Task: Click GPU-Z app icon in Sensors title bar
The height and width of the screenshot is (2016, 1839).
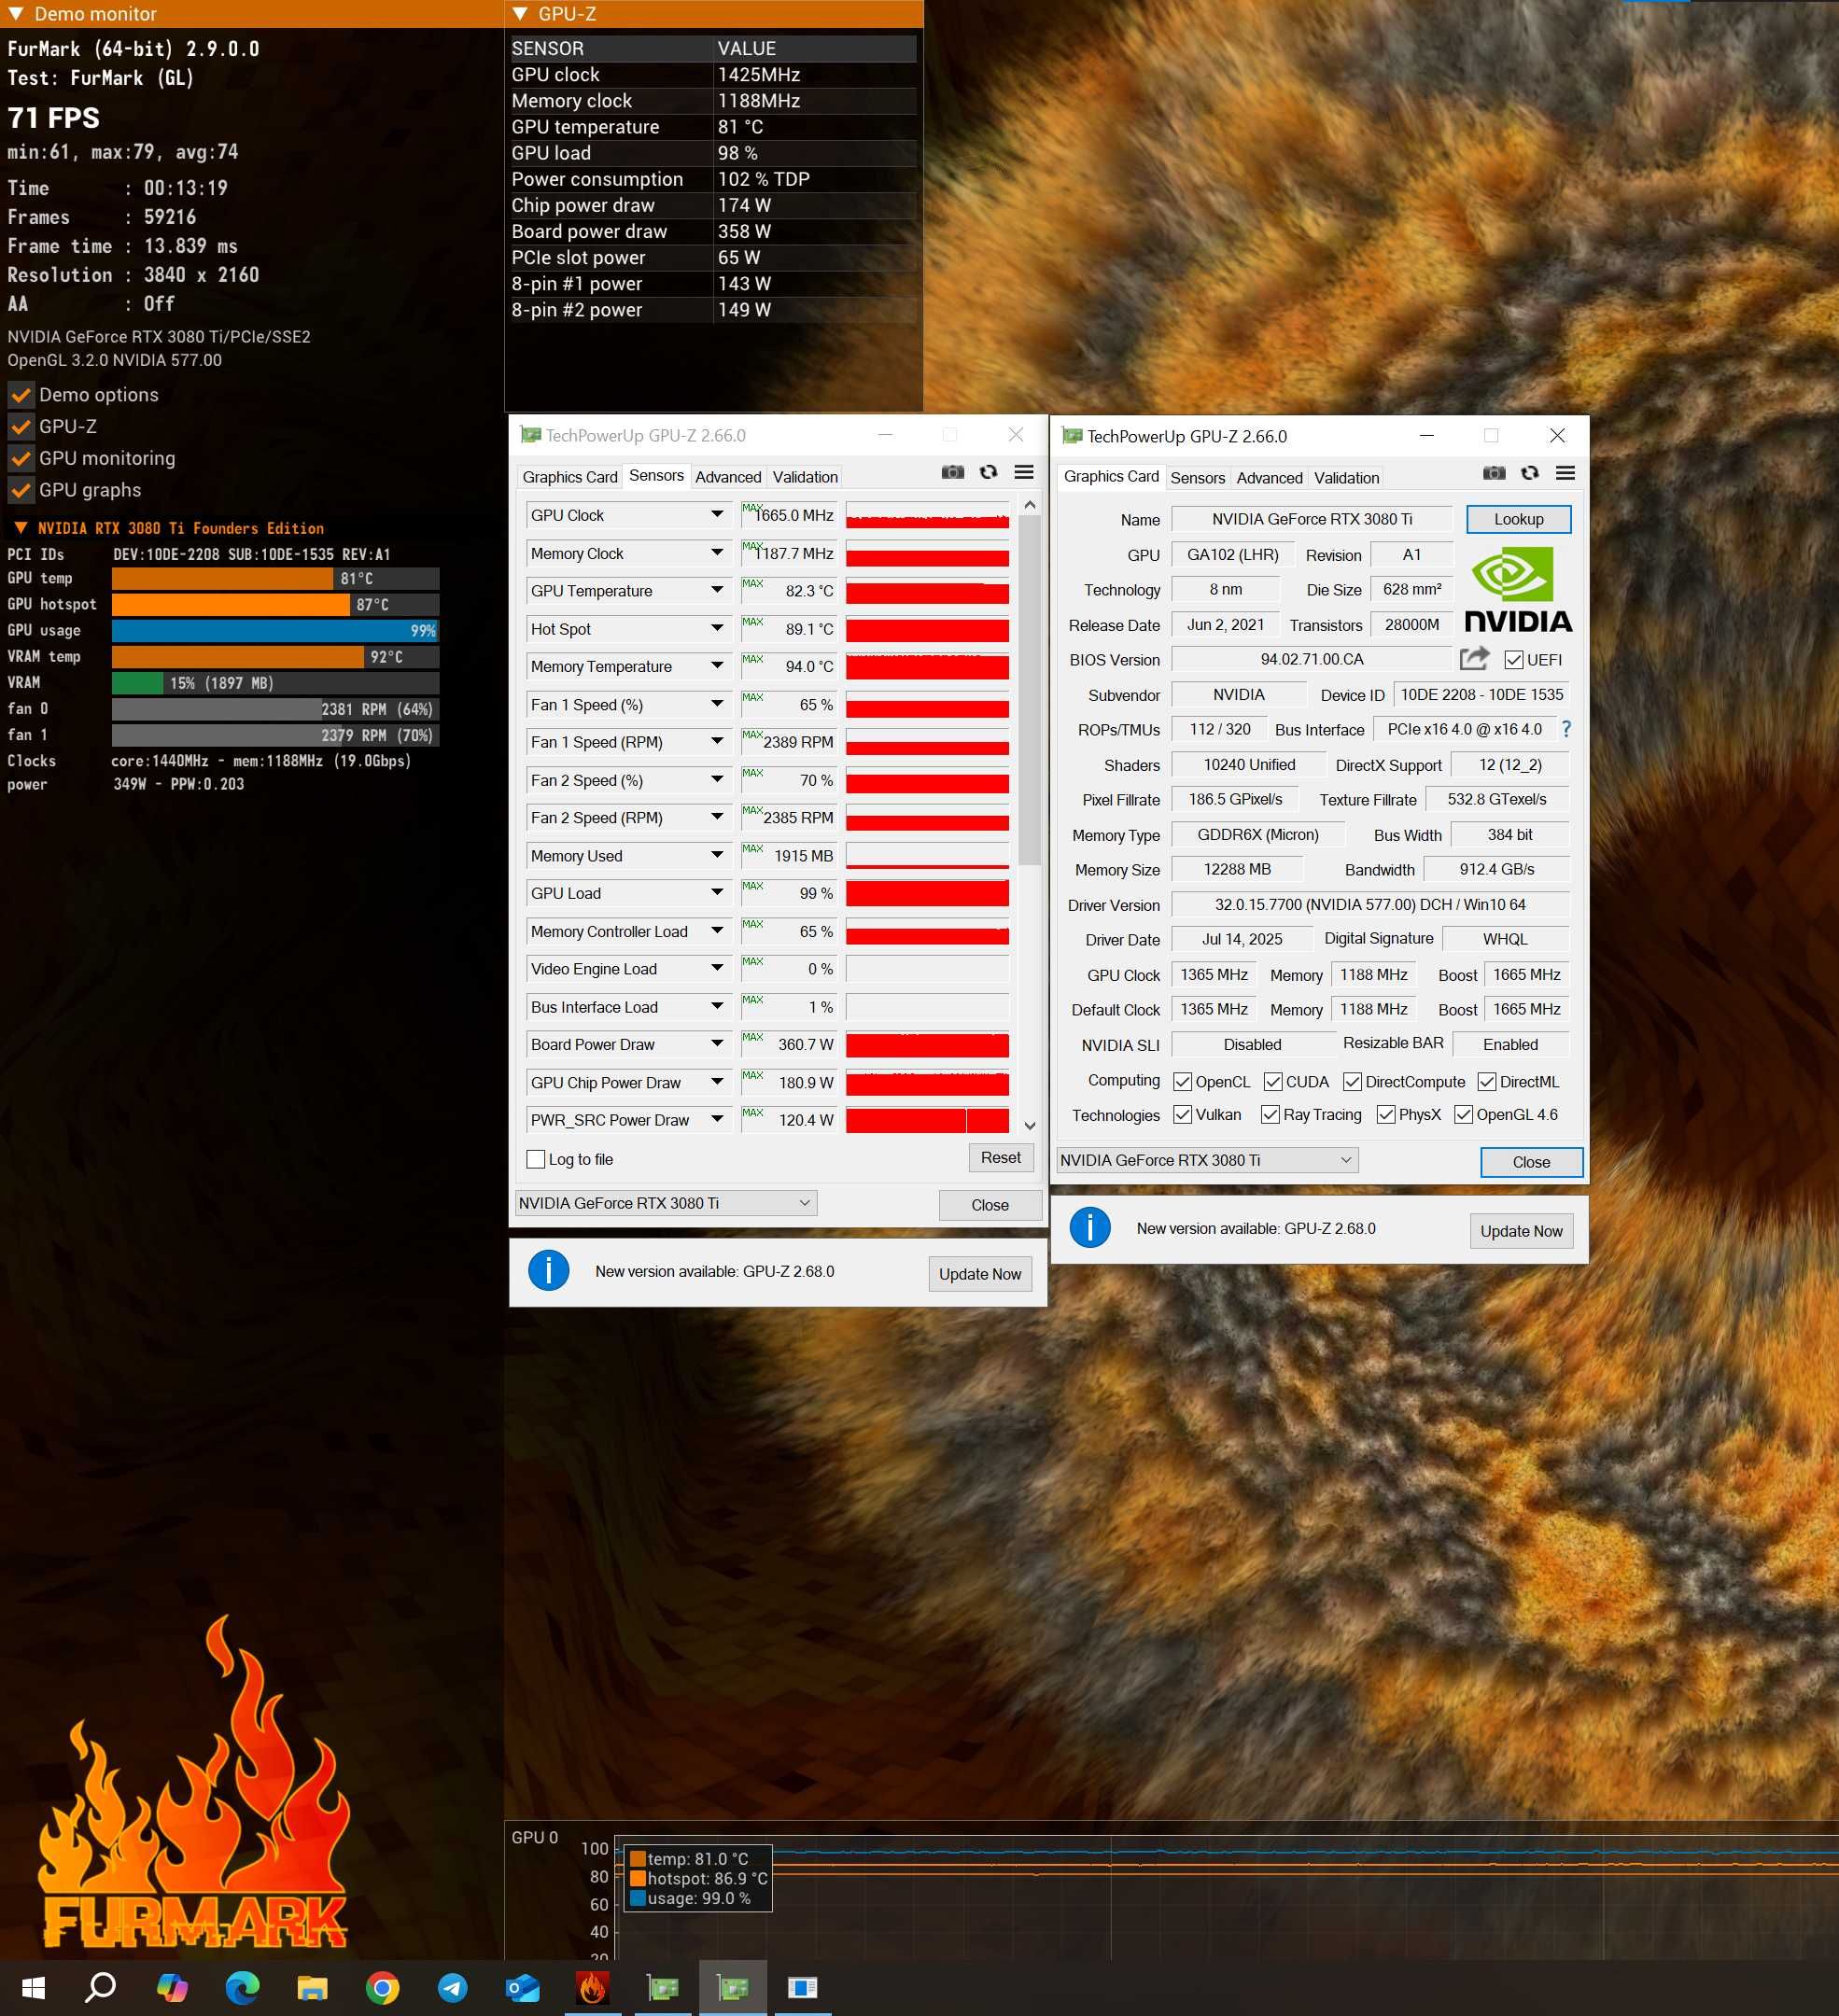Action: (530, 435)
